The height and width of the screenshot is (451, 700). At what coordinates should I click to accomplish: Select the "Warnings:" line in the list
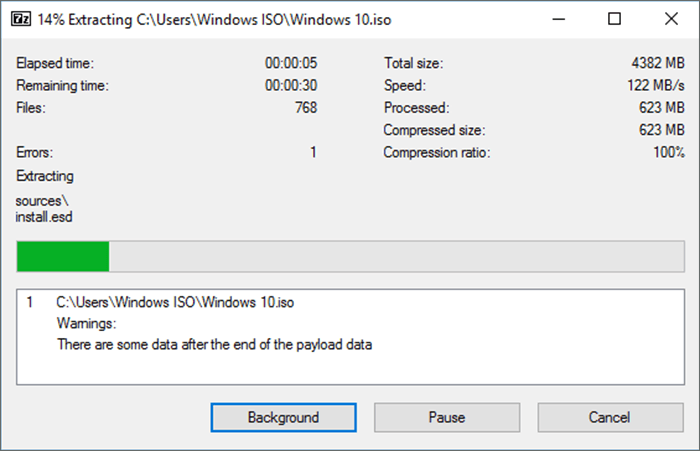tap(87, 324)
